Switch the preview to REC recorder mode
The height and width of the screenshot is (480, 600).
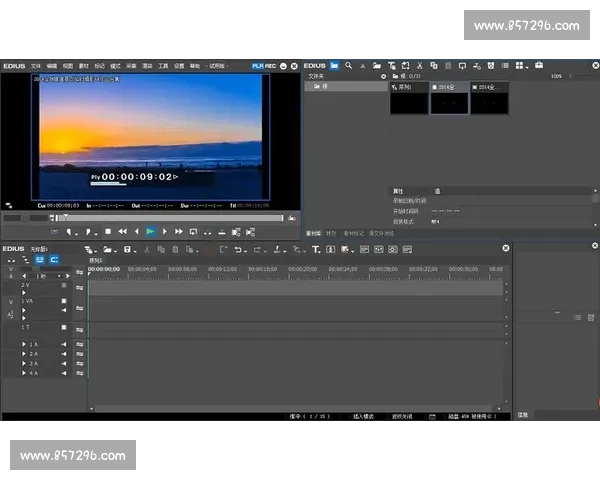point(270,65)
